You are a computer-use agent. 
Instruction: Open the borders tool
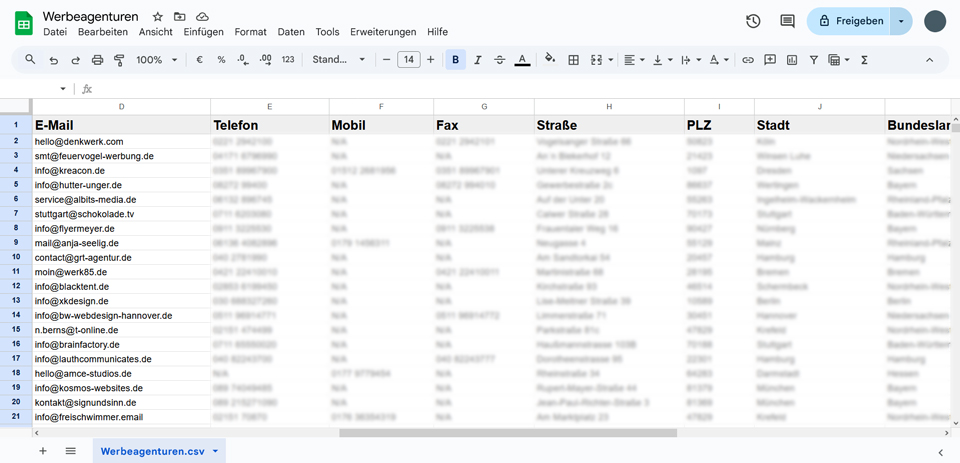tap(573, 60)
